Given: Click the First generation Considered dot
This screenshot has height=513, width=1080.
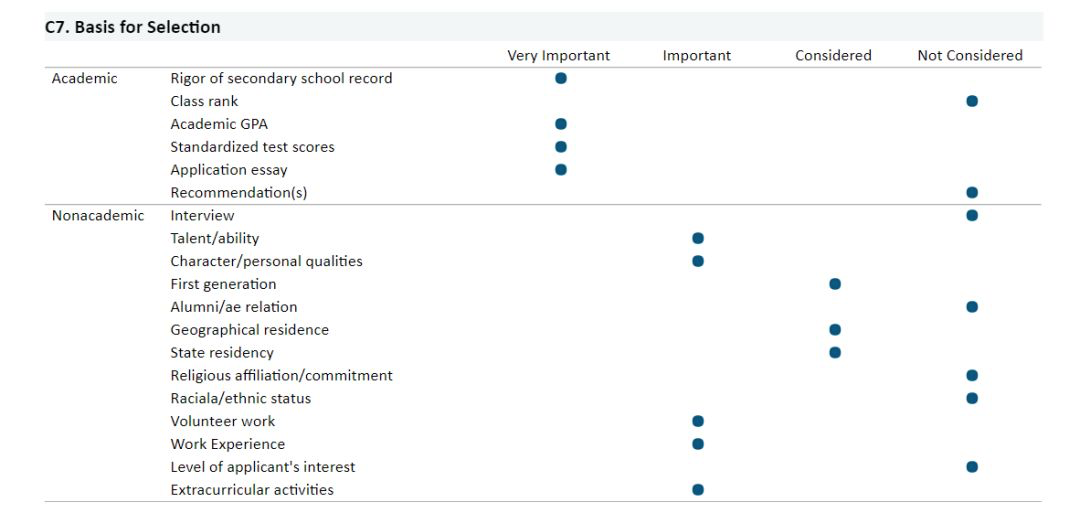Looking at the screenshot, I should pos(835,284).
